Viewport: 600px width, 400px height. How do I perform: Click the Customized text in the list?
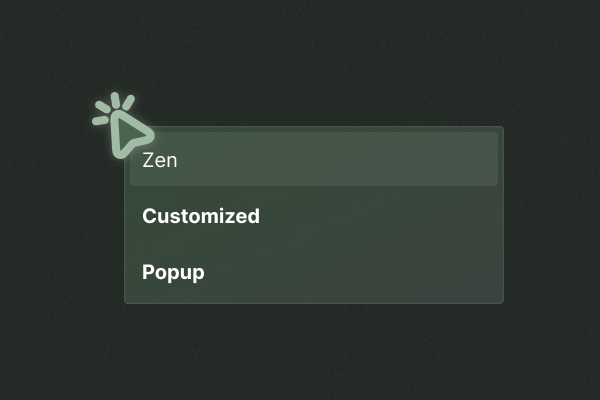201,216
